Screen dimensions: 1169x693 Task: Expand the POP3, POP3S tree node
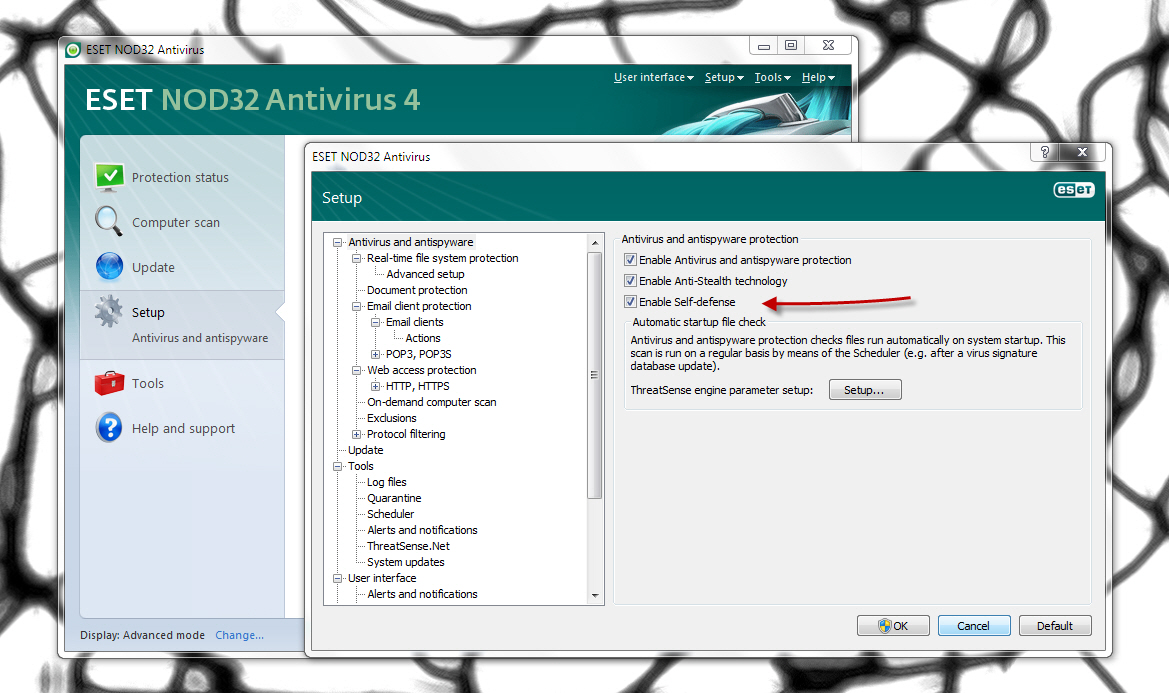pos(376,354)
